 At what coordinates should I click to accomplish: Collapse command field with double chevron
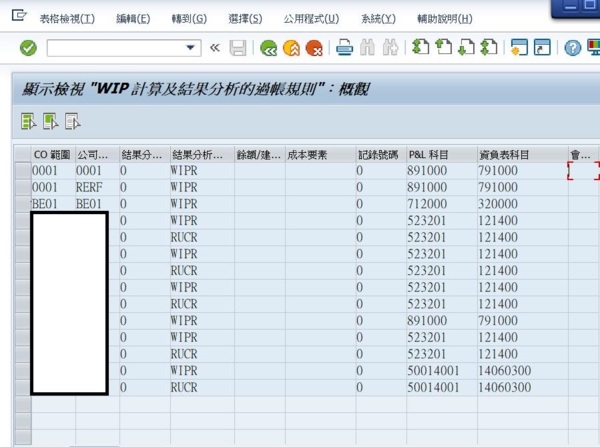pos(214,48)
